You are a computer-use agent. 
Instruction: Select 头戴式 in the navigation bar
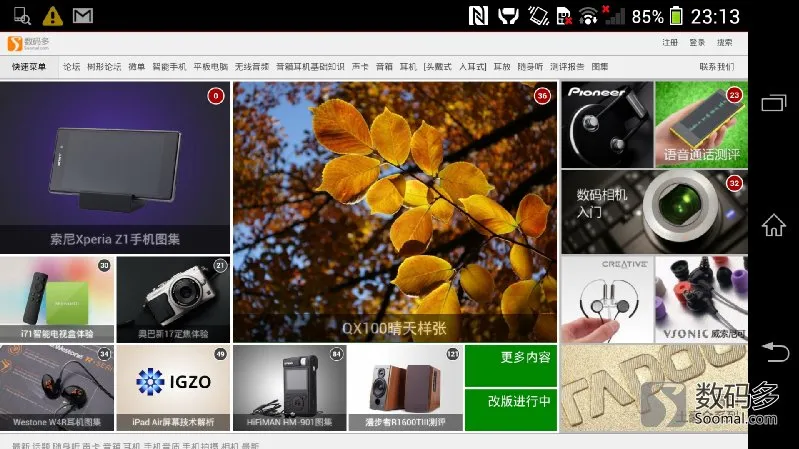click(x=438, y=67)
